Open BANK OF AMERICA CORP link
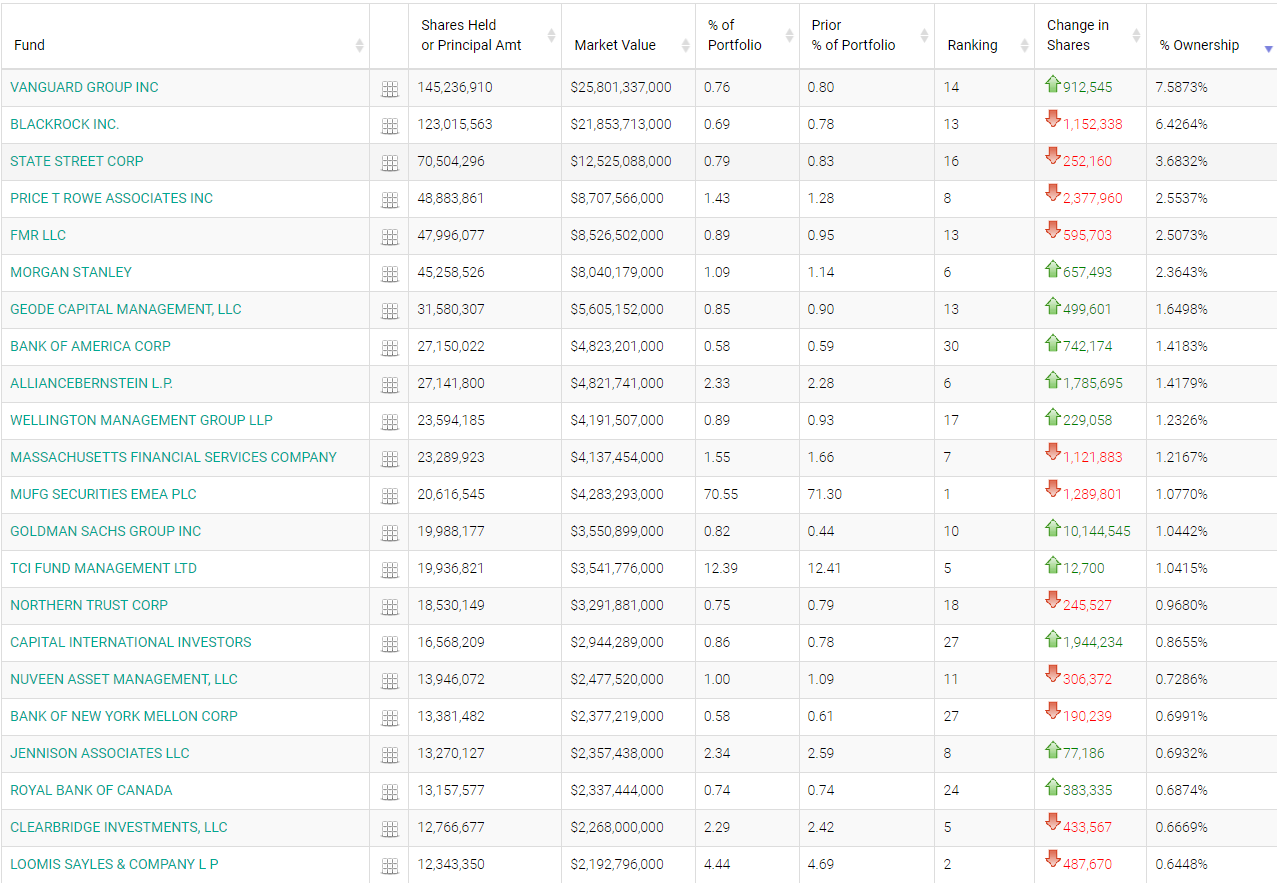The image size is (1277, 883). tap(91, 346)
